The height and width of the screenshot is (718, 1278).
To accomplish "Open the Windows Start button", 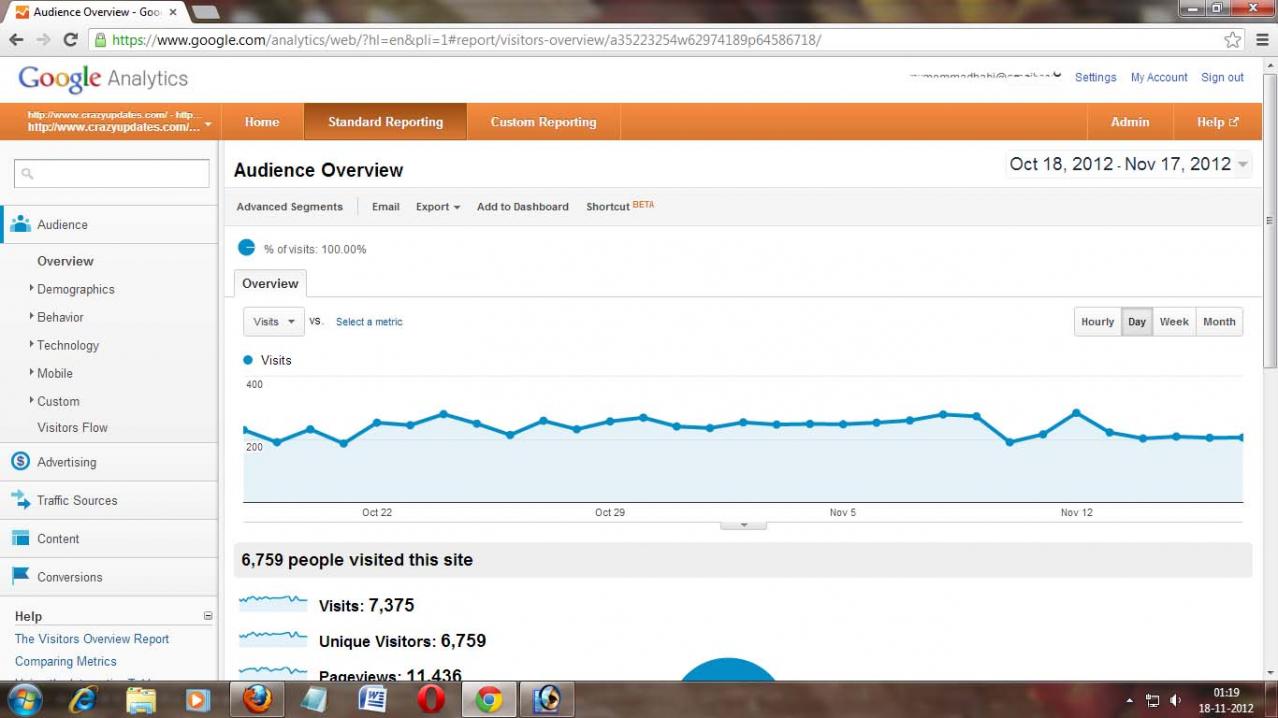I will 23,699.
